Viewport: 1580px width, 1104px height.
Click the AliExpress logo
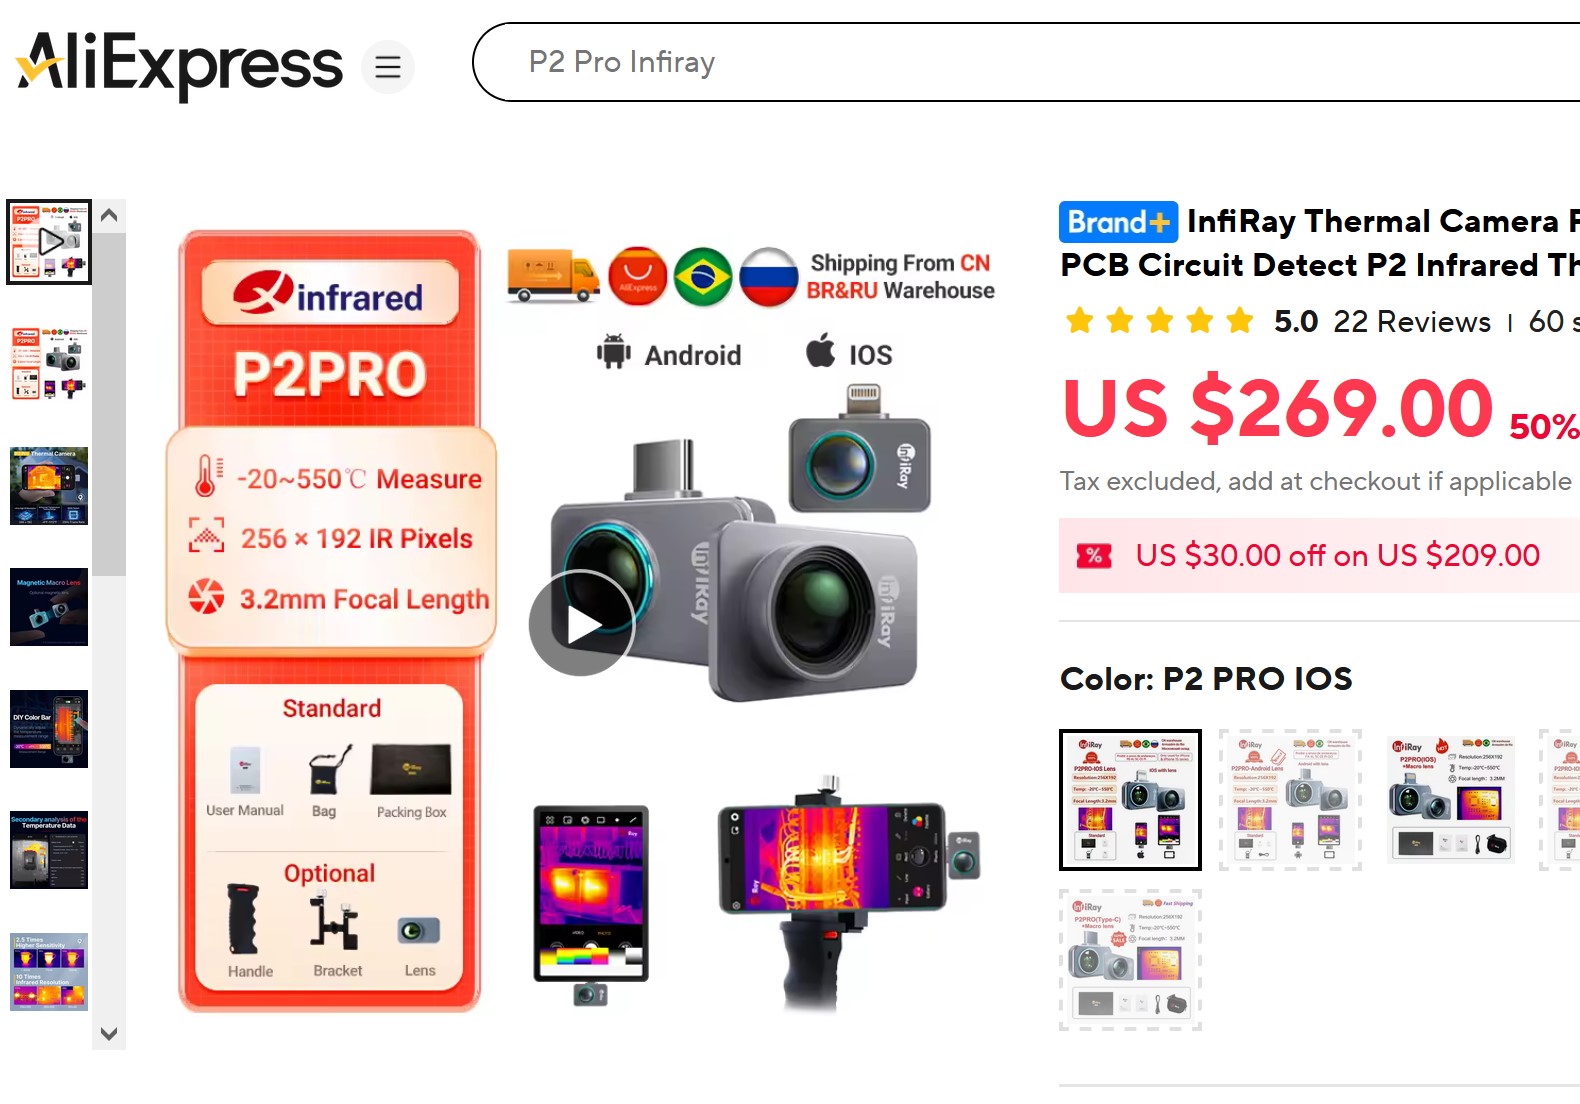[180, 65]
